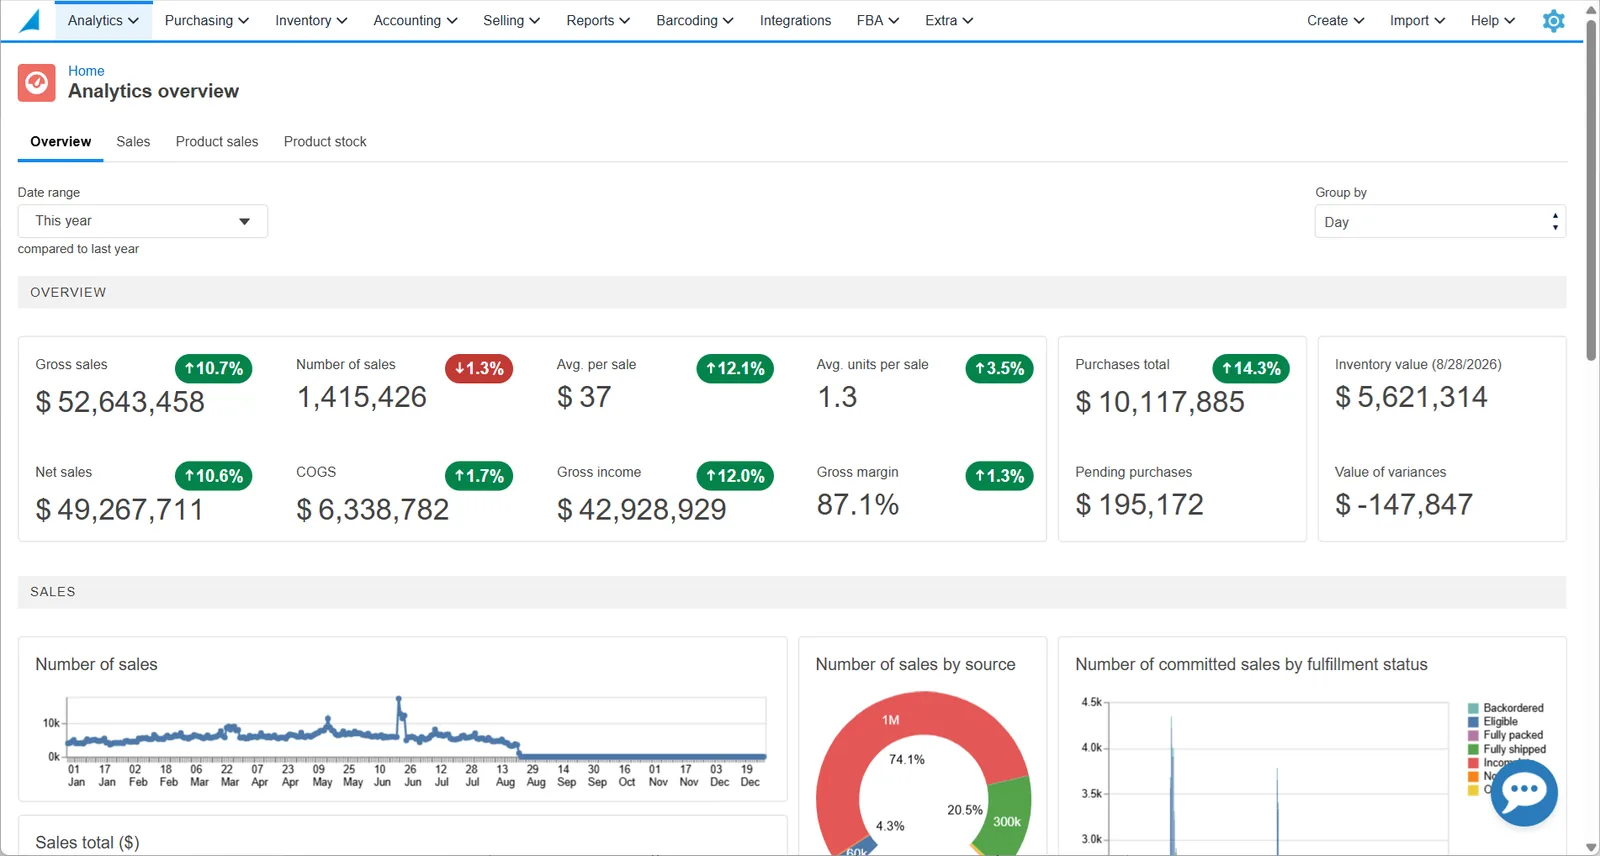Open the Integrations page
Image resolution: width=1600 pixels, height=856 pixels.
(795, 21)
